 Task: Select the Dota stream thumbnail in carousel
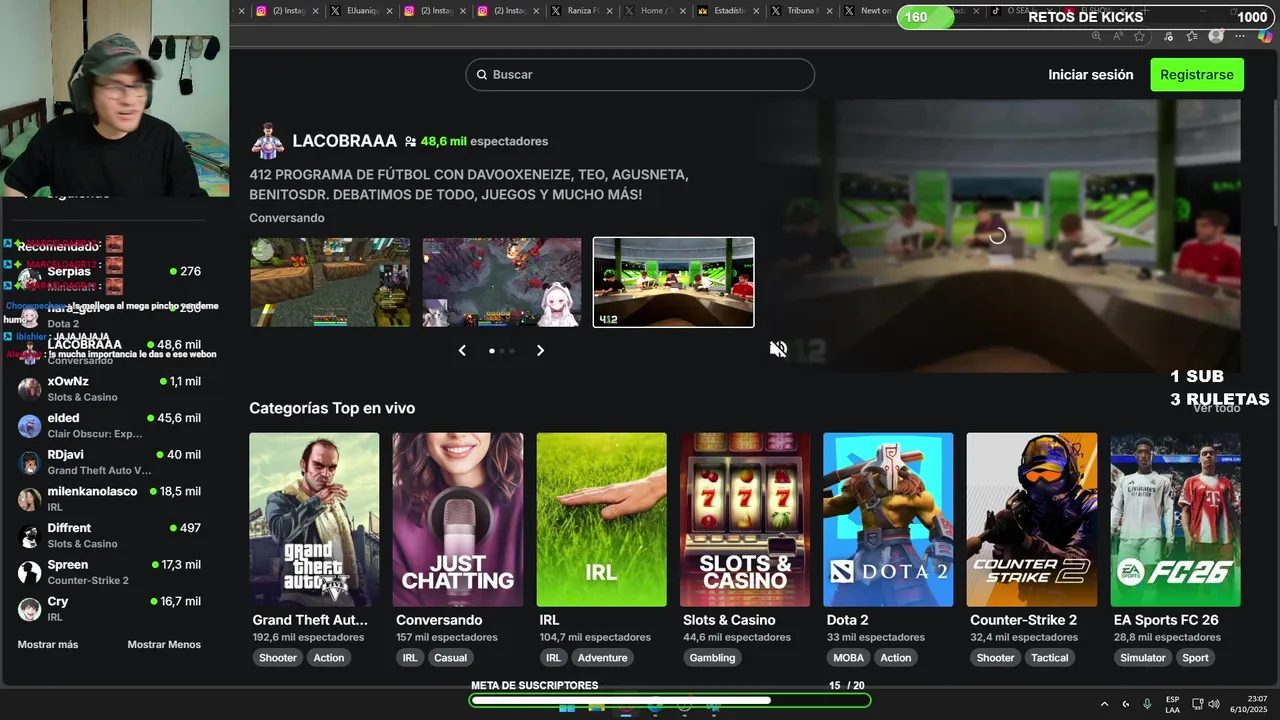coord(502,282)
